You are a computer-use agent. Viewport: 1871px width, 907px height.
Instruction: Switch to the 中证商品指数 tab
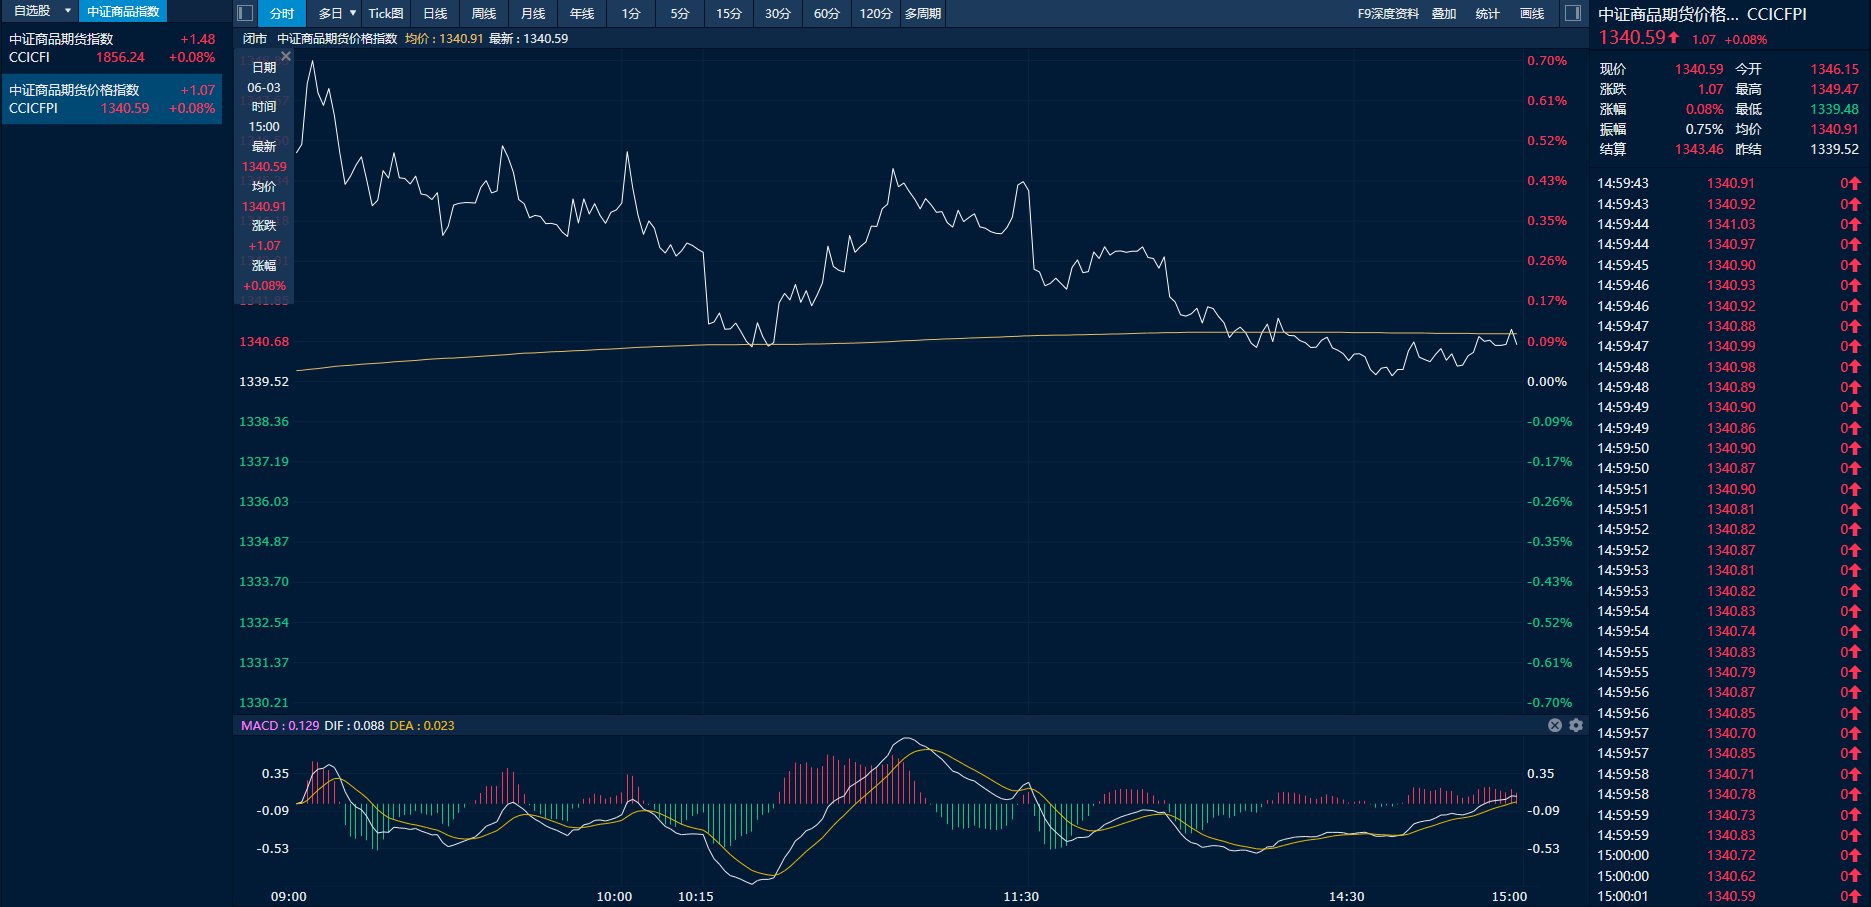coord(123,11)
